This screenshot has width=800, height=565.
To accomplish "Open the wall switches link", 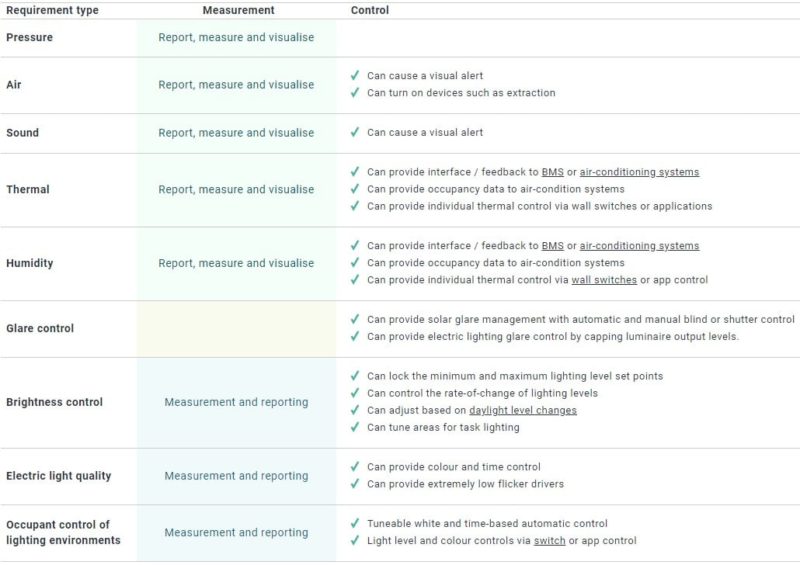I will 604,280.
